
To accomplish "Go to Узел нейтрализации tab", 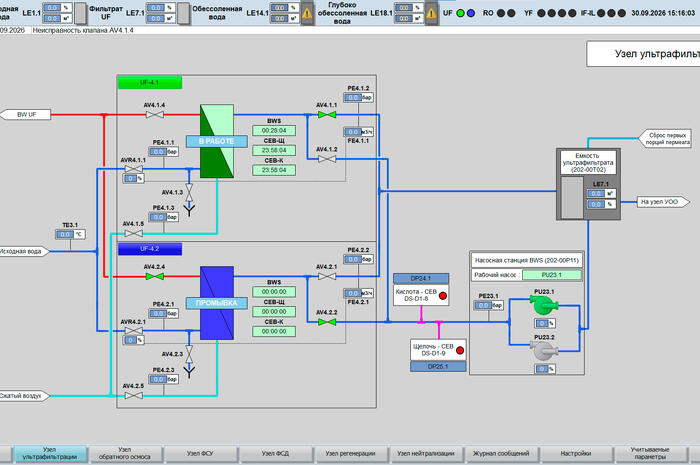I will pos(425,453).
